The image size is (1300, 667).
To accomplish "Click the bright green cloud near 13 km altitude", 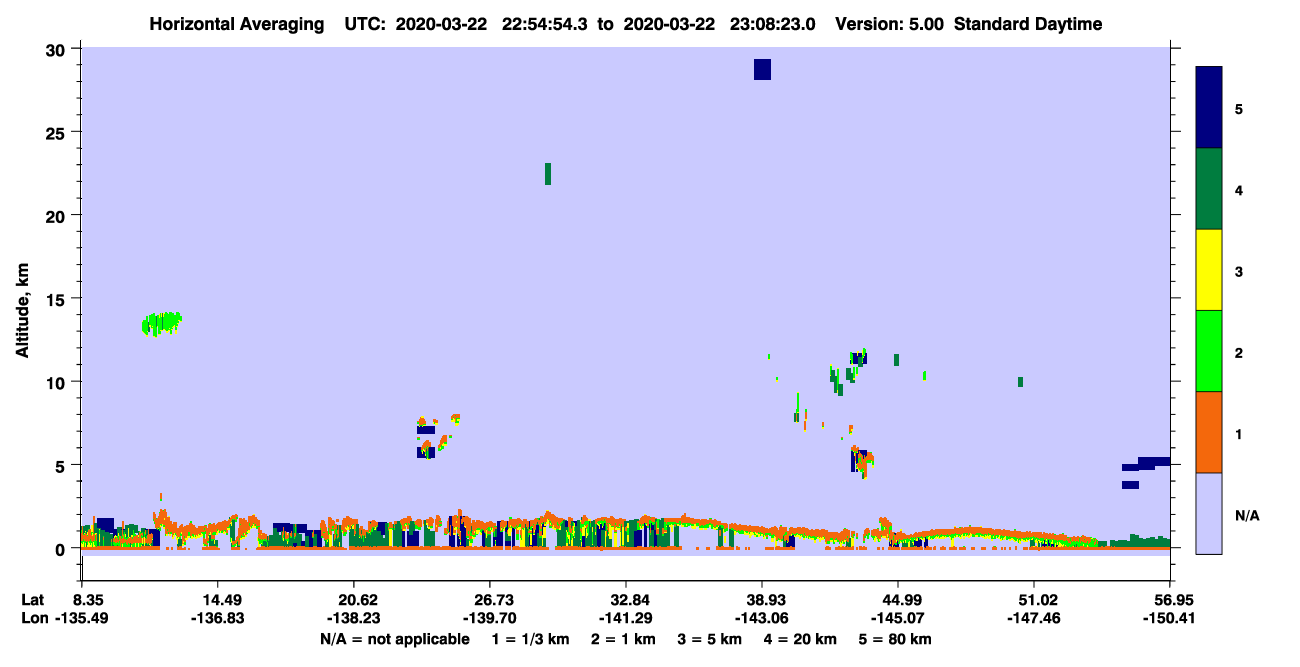I will (x=161, y=323).
